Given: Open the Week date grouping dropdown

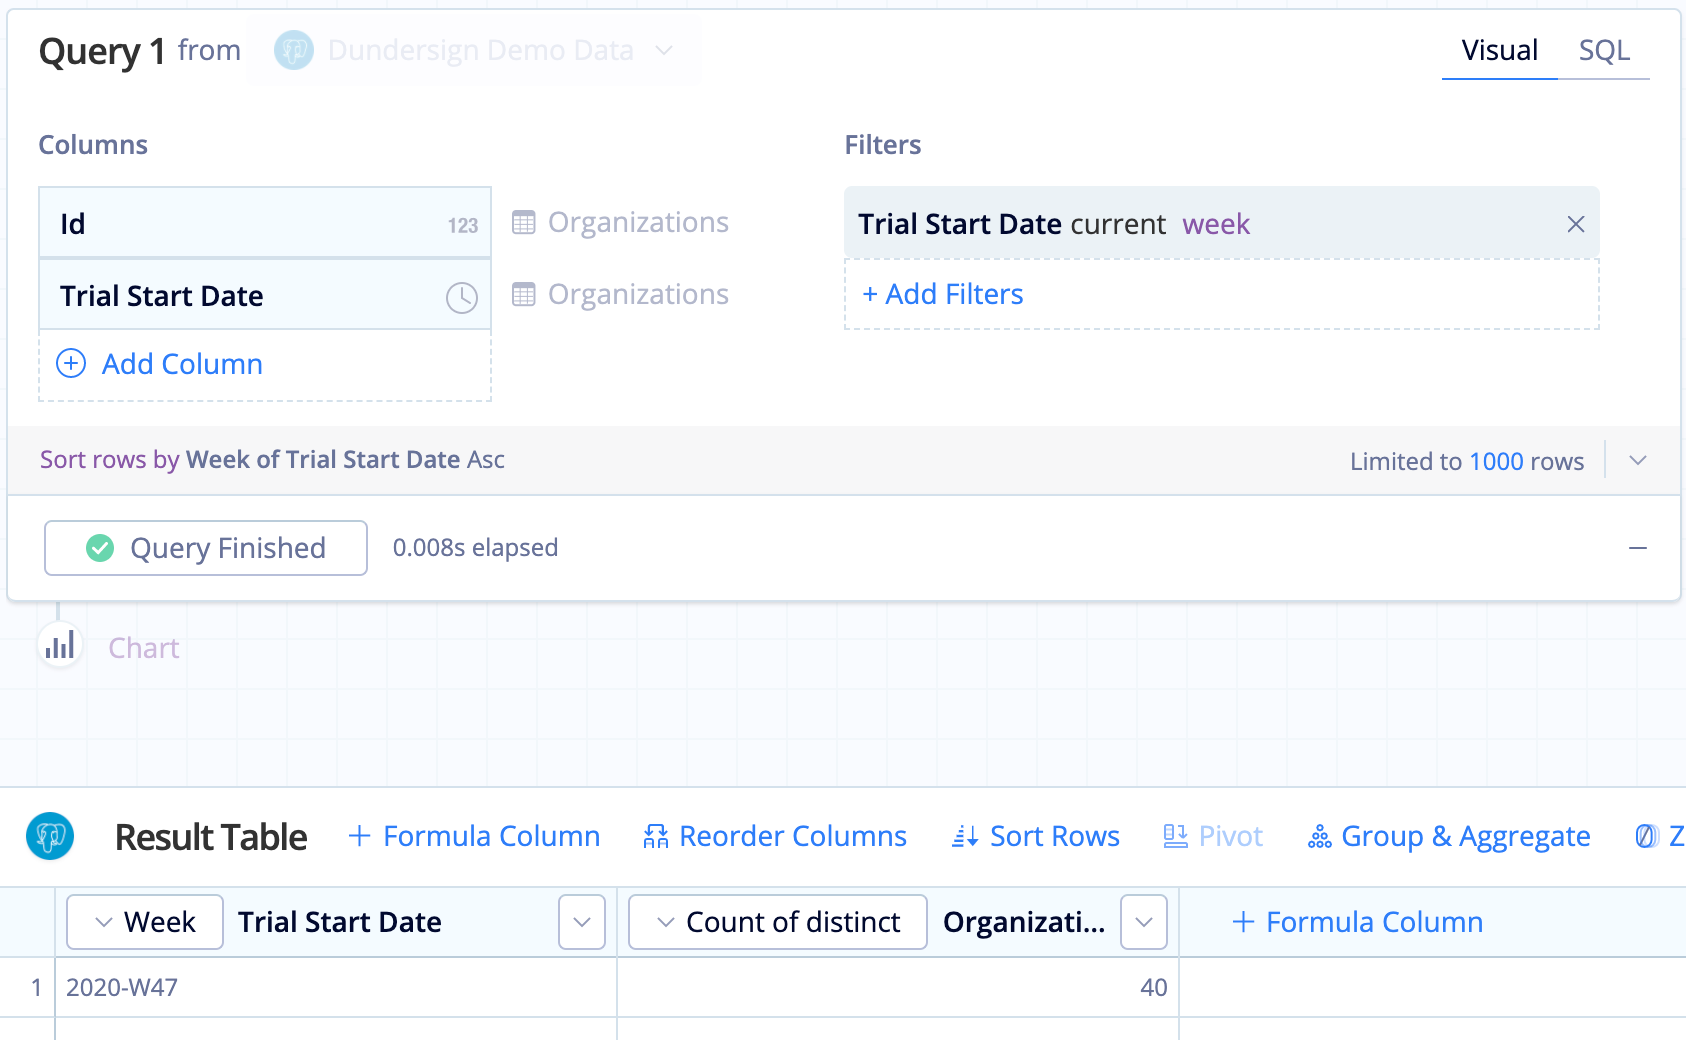Looking at the screenshot, I should point(145,922).
